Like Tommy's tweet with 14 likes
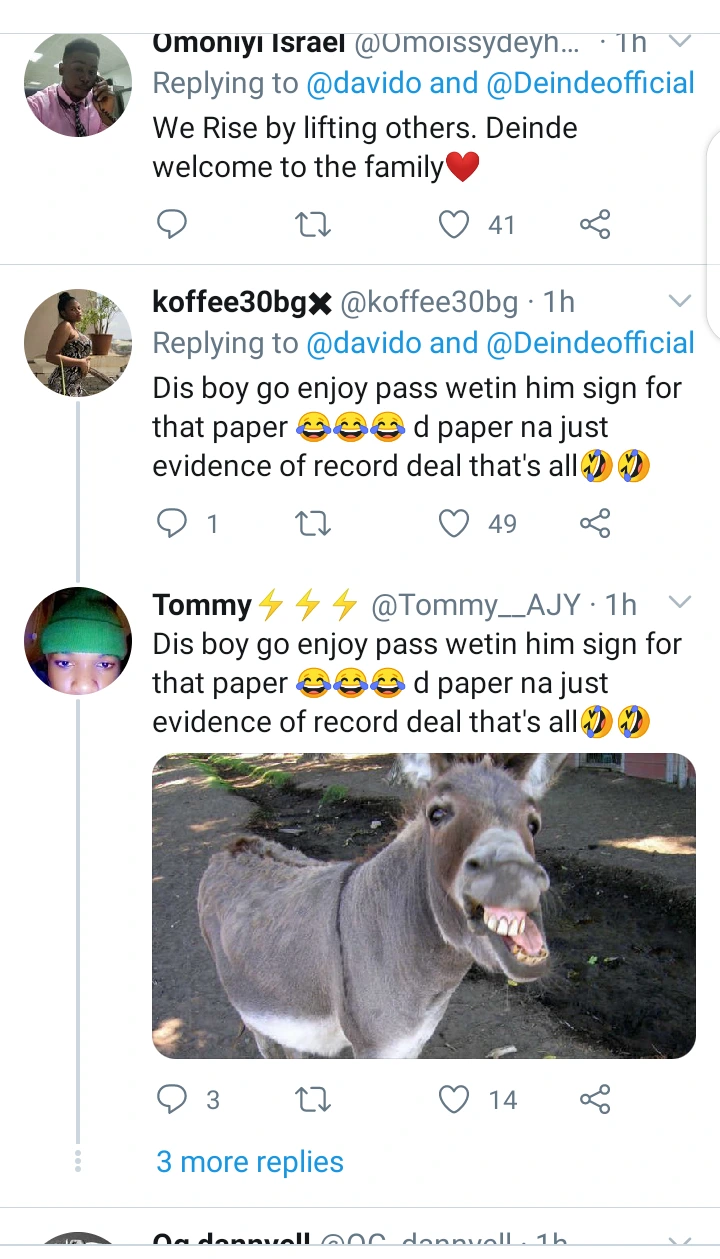The height and width of the screenshot is (1259, 720). pyautogui.click(x=455, y=1100)
